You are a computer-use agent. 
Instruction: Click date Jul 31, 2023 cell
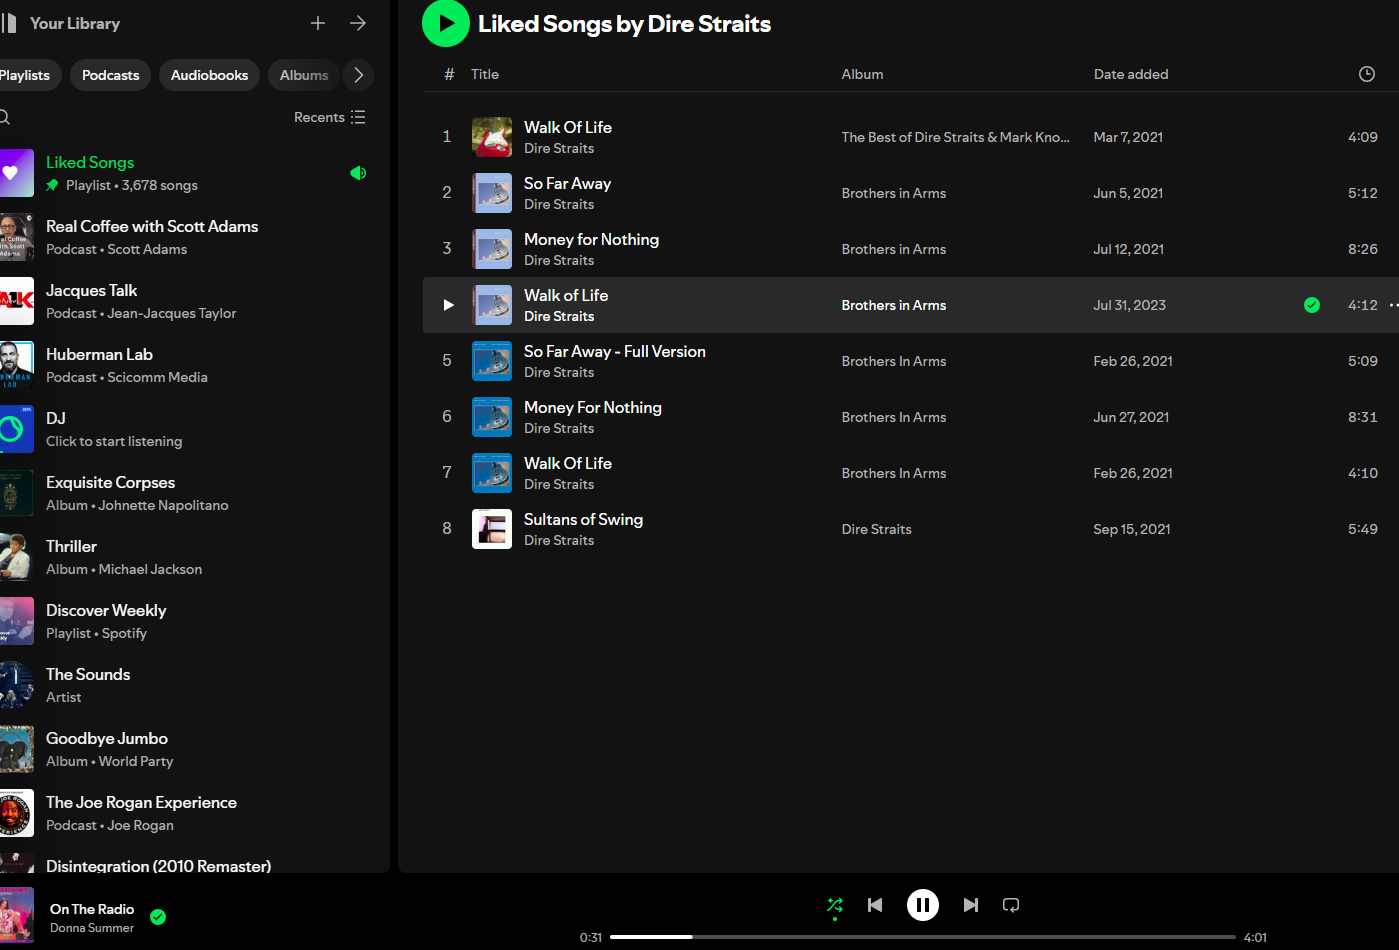tap(1130, 305)
